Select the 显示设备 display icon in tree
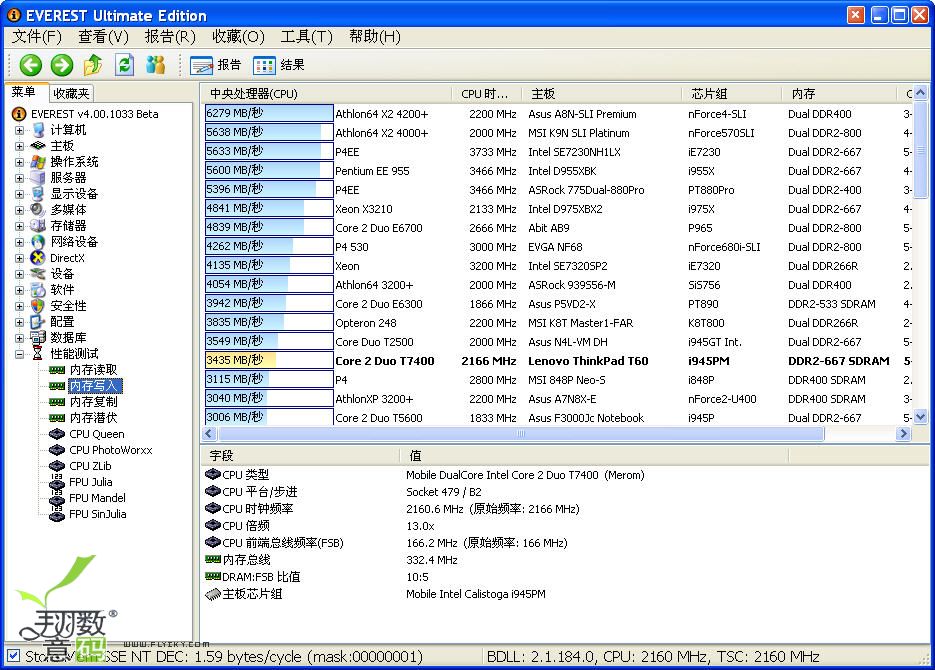The height and width of the screenshot is (670, 935). pyautogui.click(x=38, y=194)
